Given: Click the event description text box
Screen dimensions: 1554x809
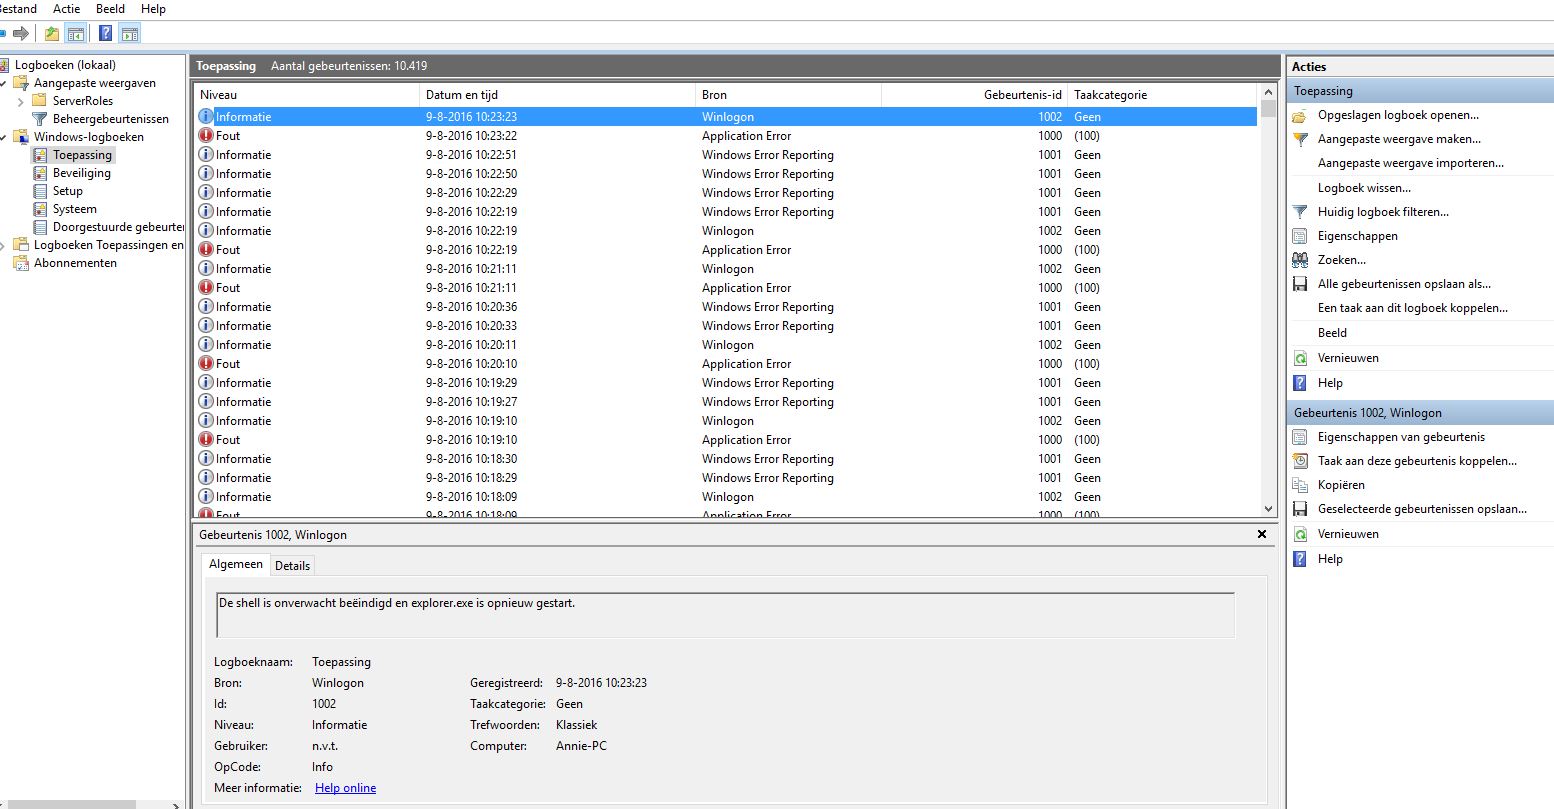Looking at the screenshot, I should point(726,615).
